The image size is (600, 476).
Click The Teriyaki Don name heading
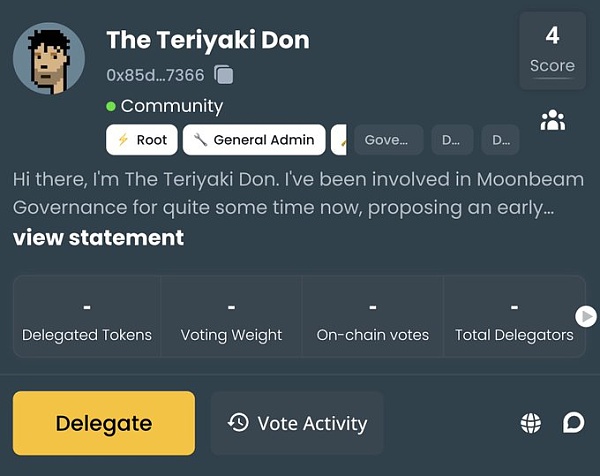[x=207, y=40]
